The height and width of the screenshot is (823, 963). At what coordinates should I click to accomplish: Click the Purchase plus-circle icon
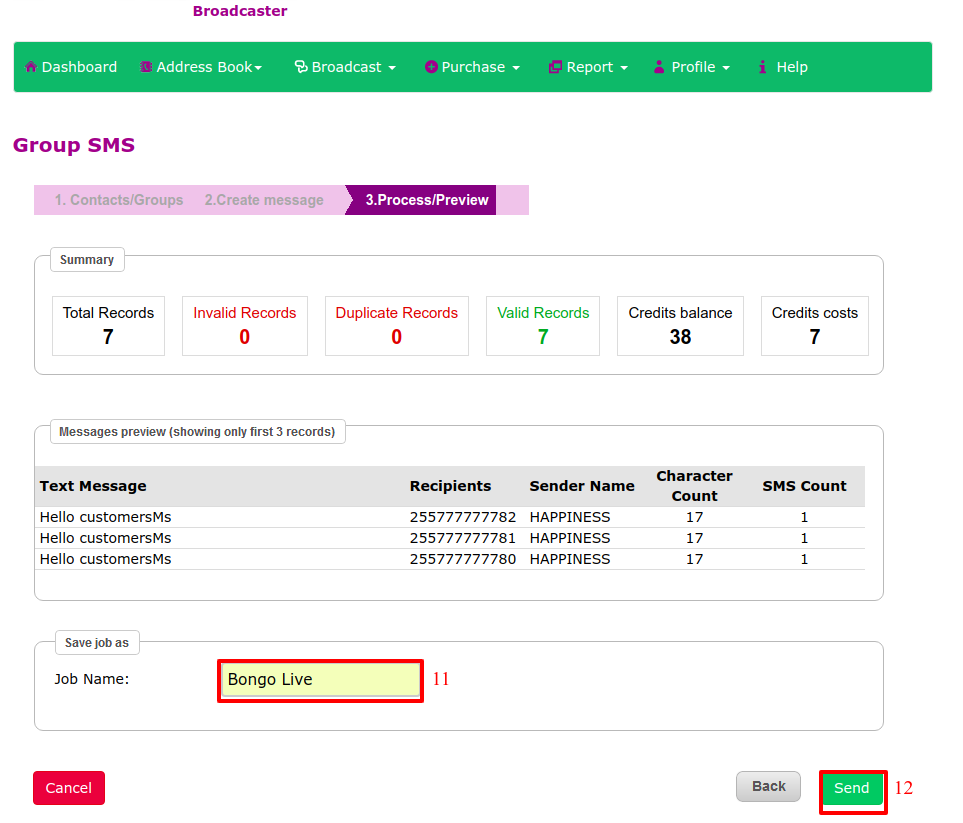pyautogui.click(x=431, y=67)
